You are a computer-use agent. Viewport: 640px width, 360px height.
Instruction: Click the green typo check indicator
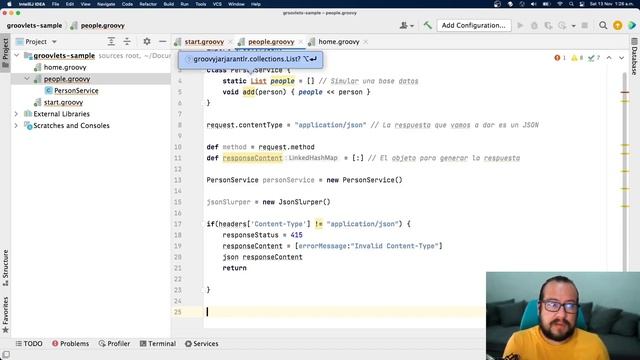tap(594, 58)
